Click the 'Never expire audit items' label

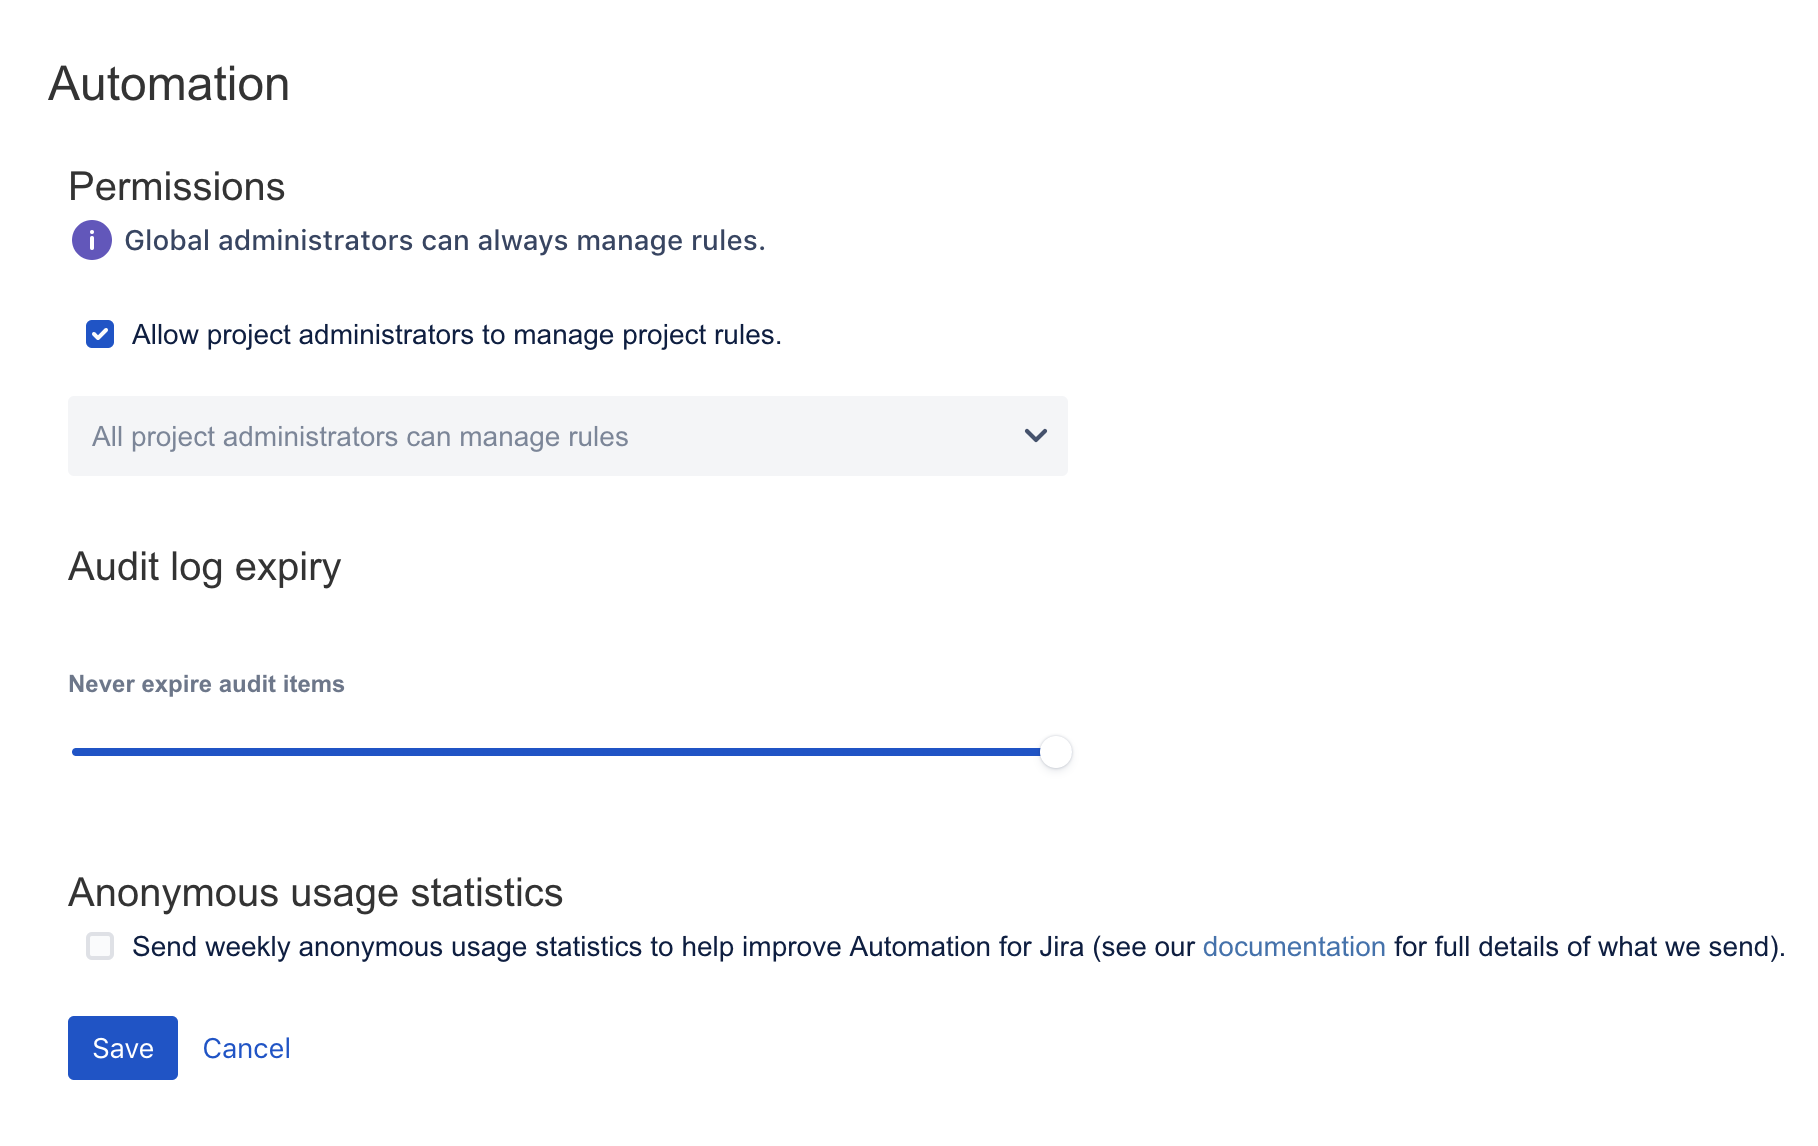[206, 684]
